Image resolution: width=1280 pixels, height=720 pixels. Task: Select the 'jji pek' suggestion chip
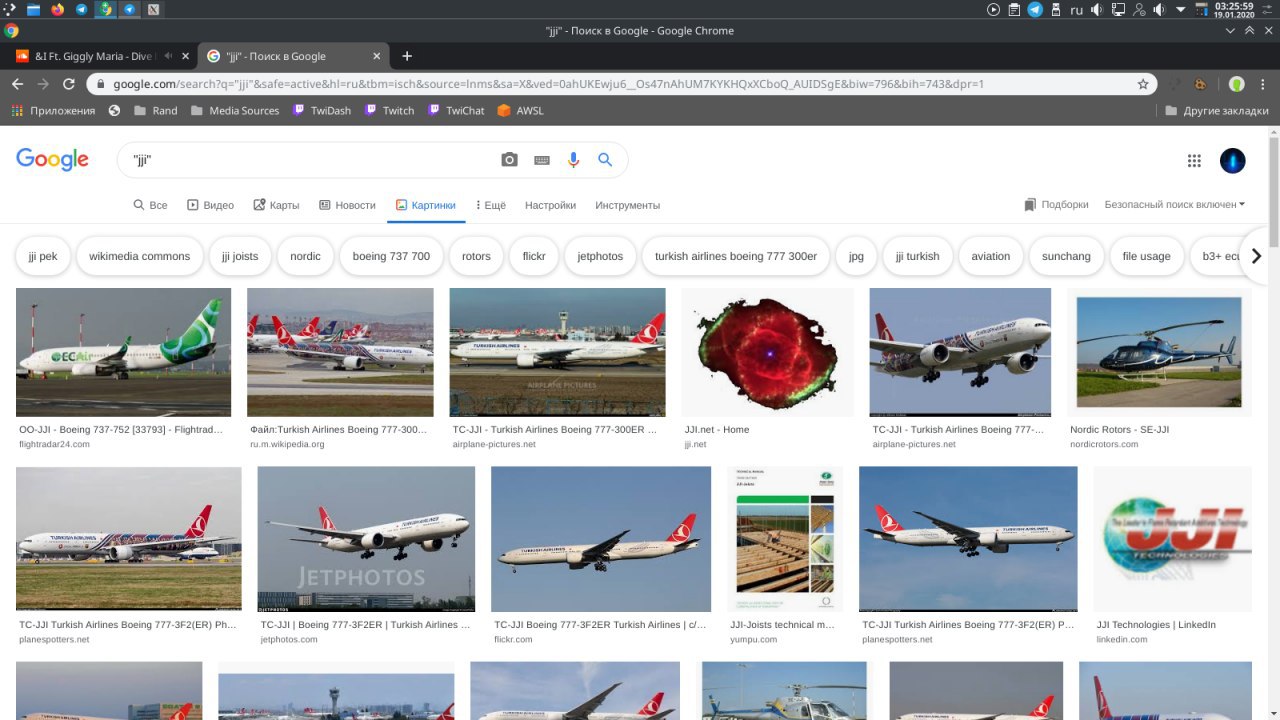pos(43,256)
